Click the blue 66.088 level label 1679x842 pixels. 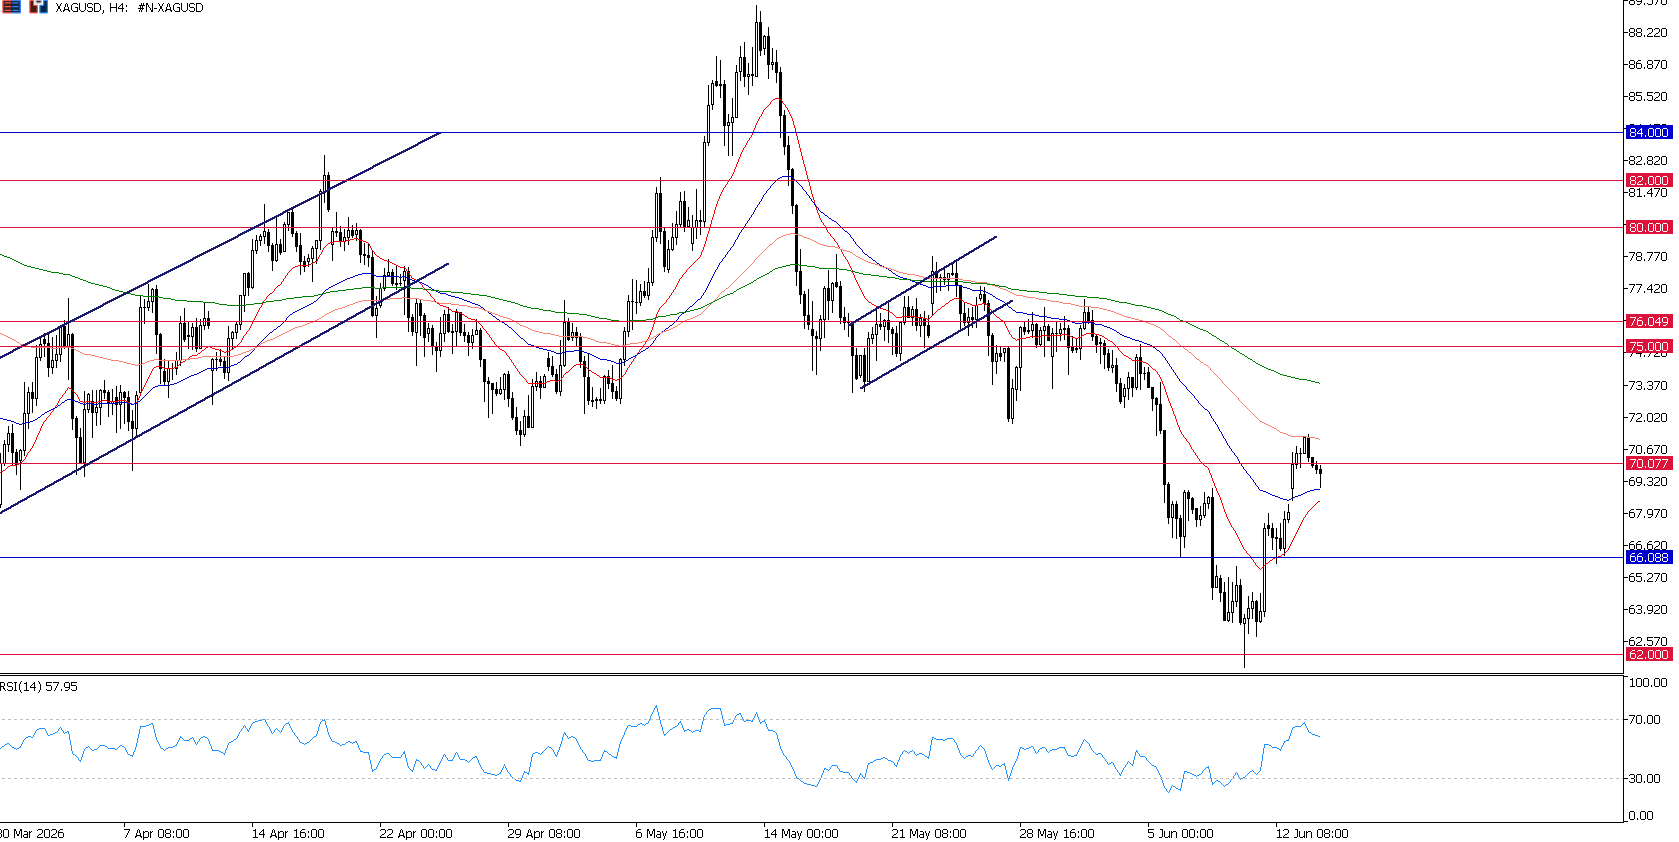pos(1648,557)
